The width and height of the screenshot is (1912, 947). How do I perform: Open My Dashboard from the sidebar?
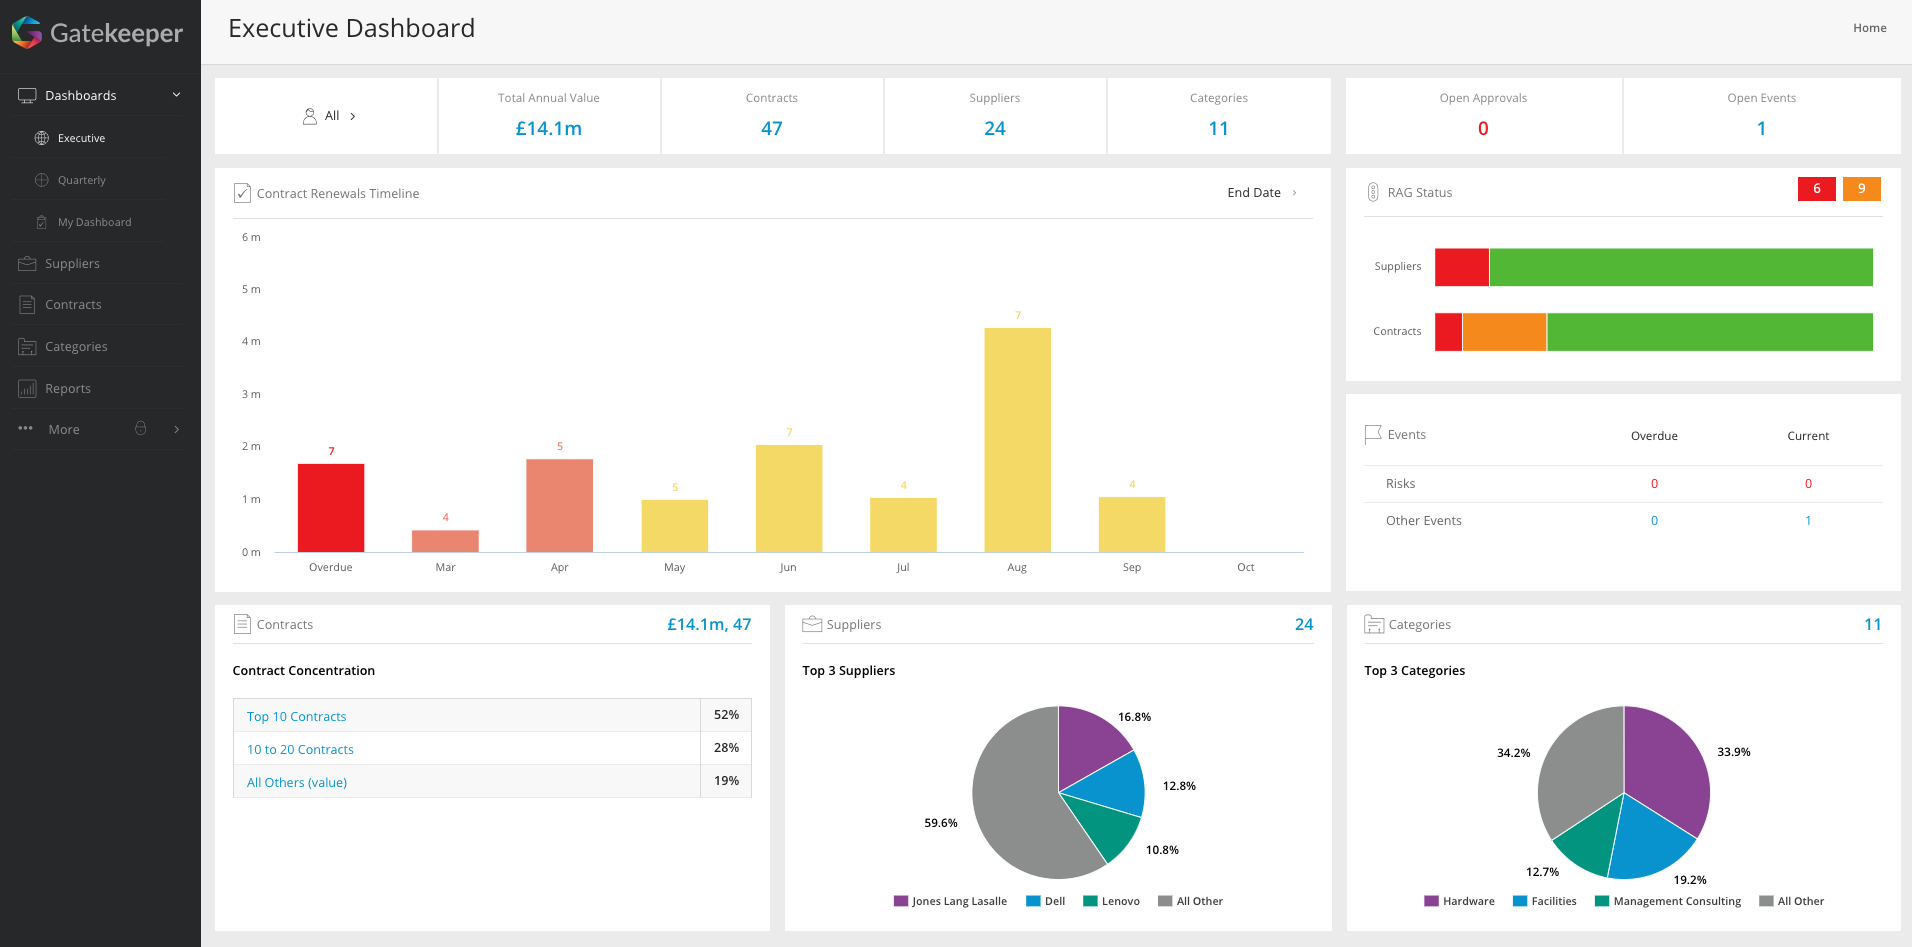[x=95, y=221]
